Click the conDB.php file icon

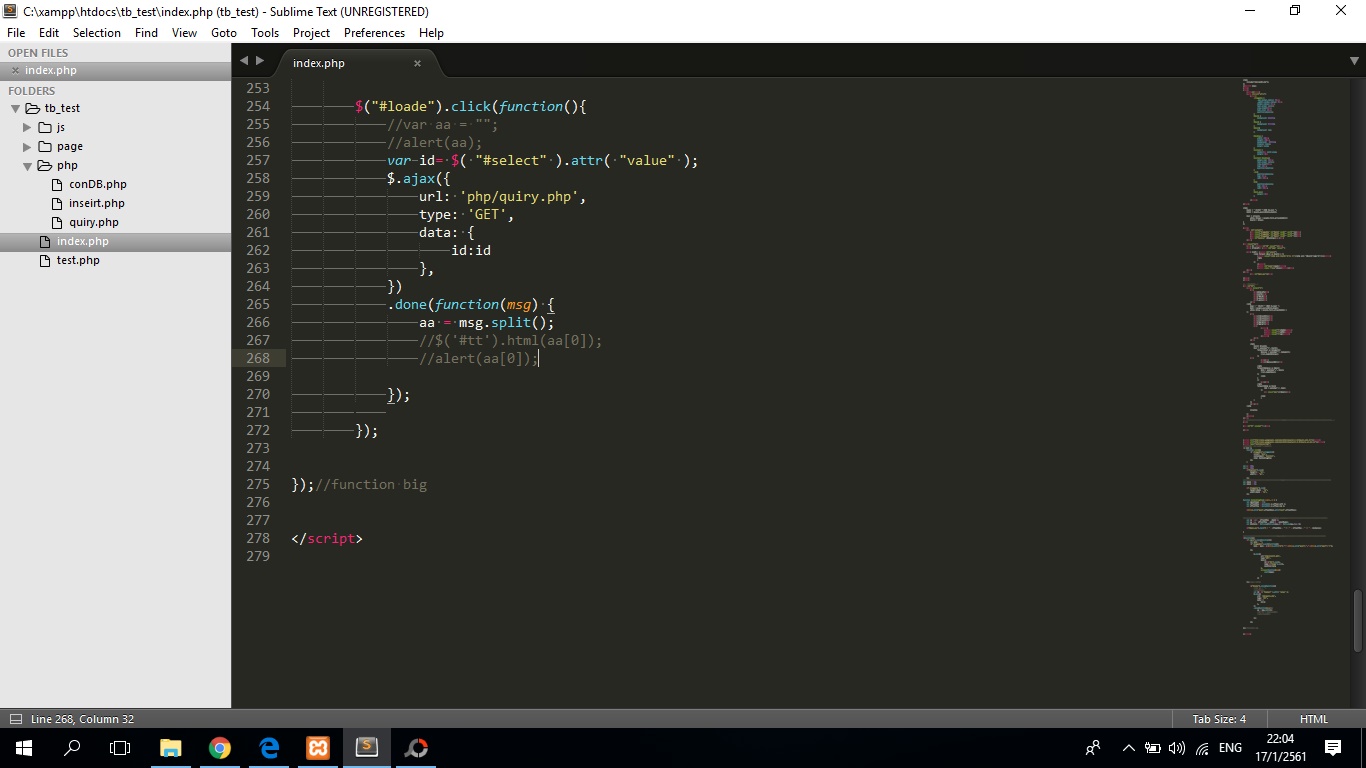56,184
